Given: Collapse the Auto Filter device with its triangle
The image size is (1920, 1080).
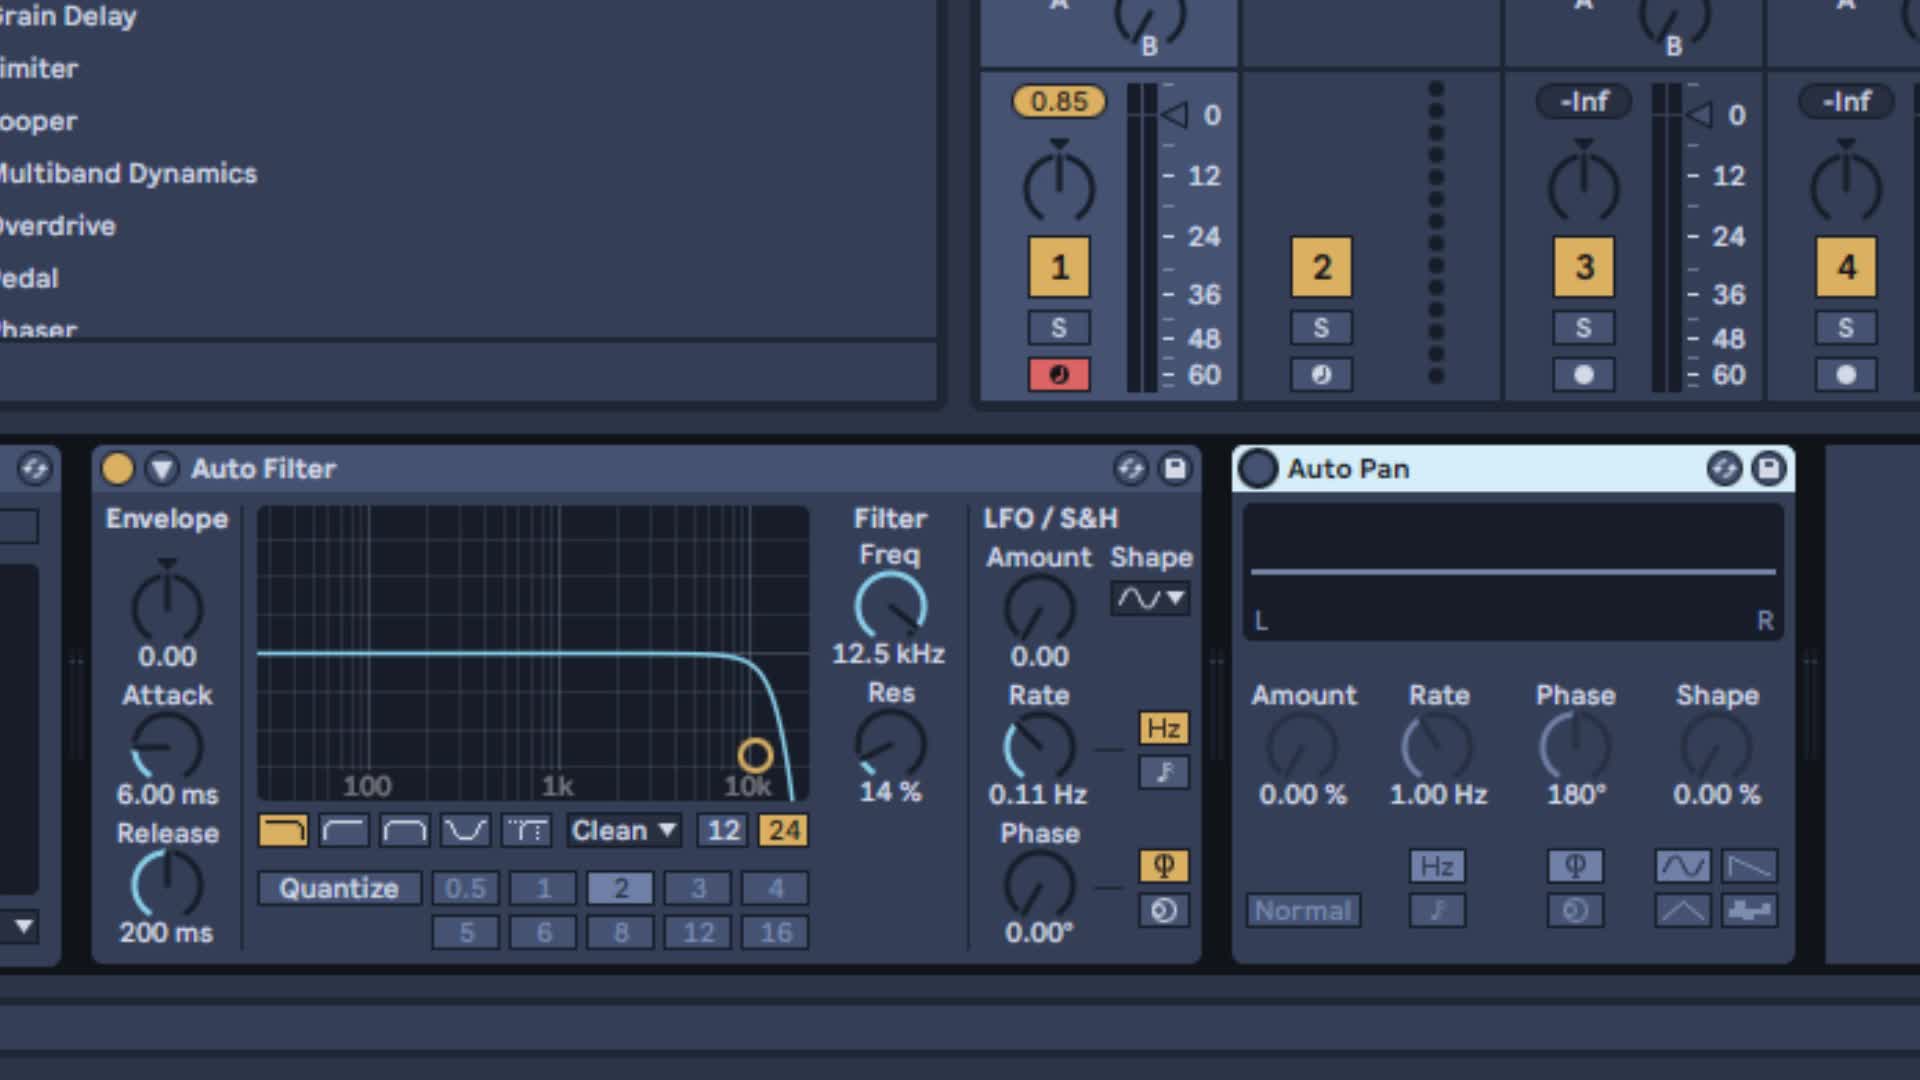Looking at the screenshot, I should [160, 469].
